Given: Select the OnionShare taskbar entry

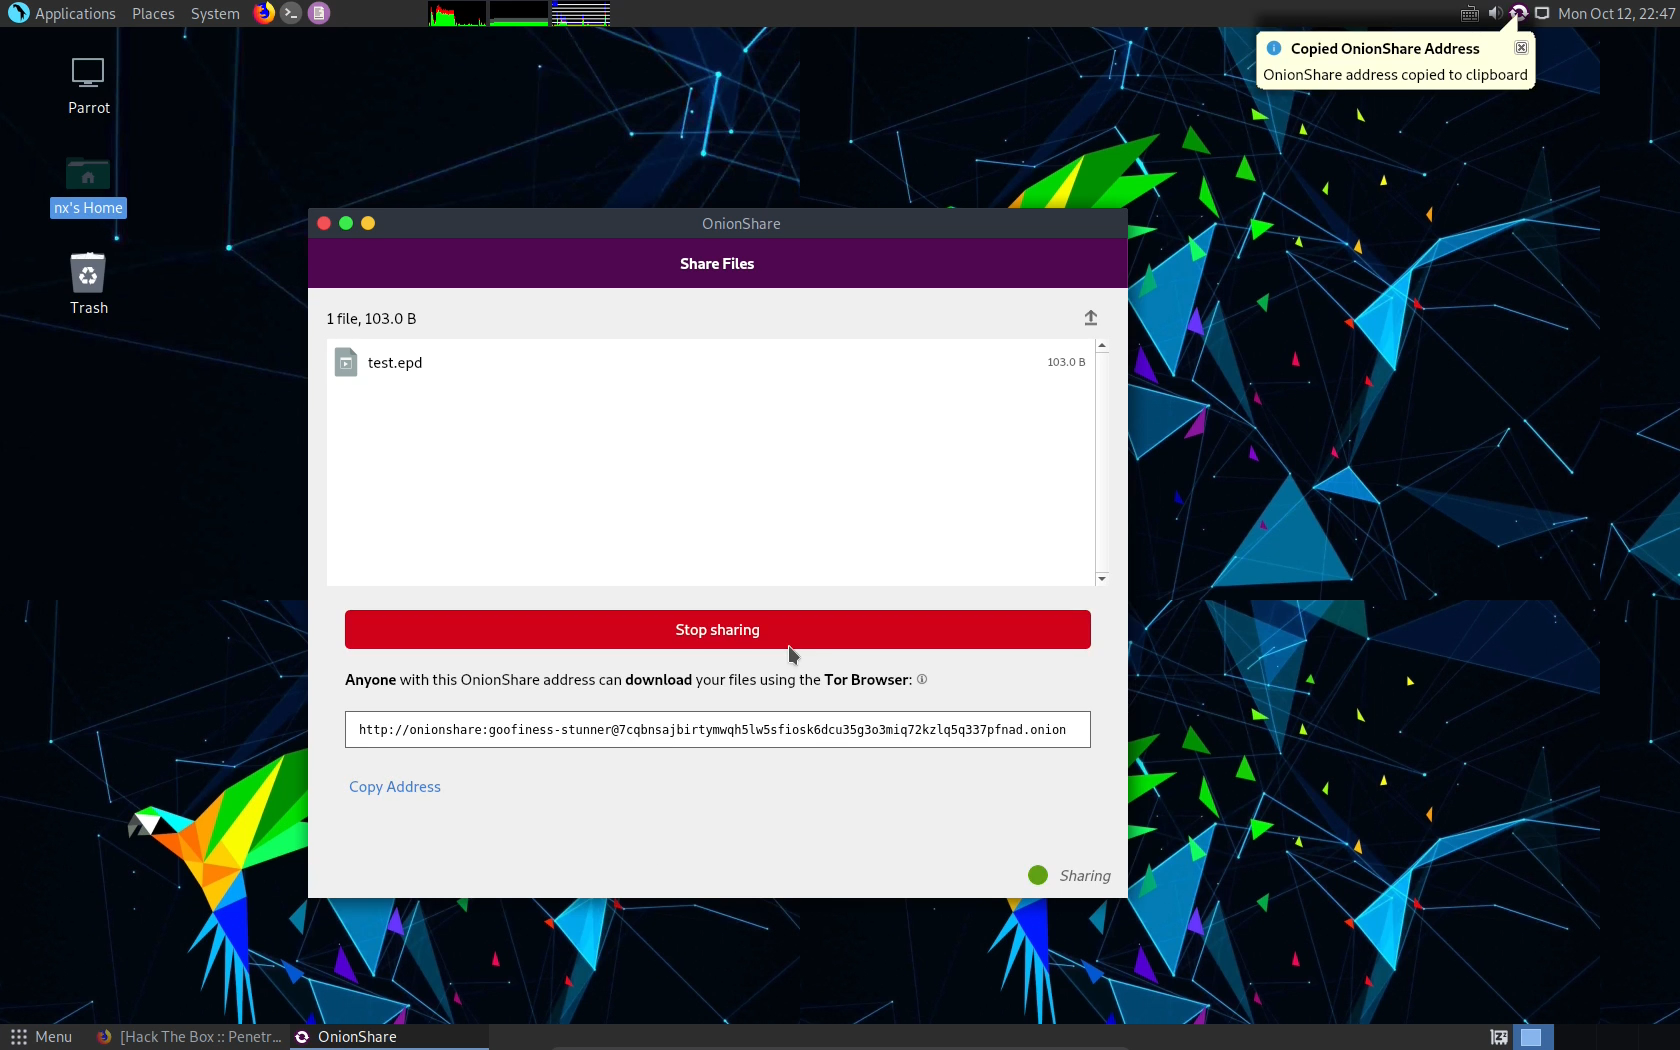Looking at the screenshot, I should coord(389,1037).
